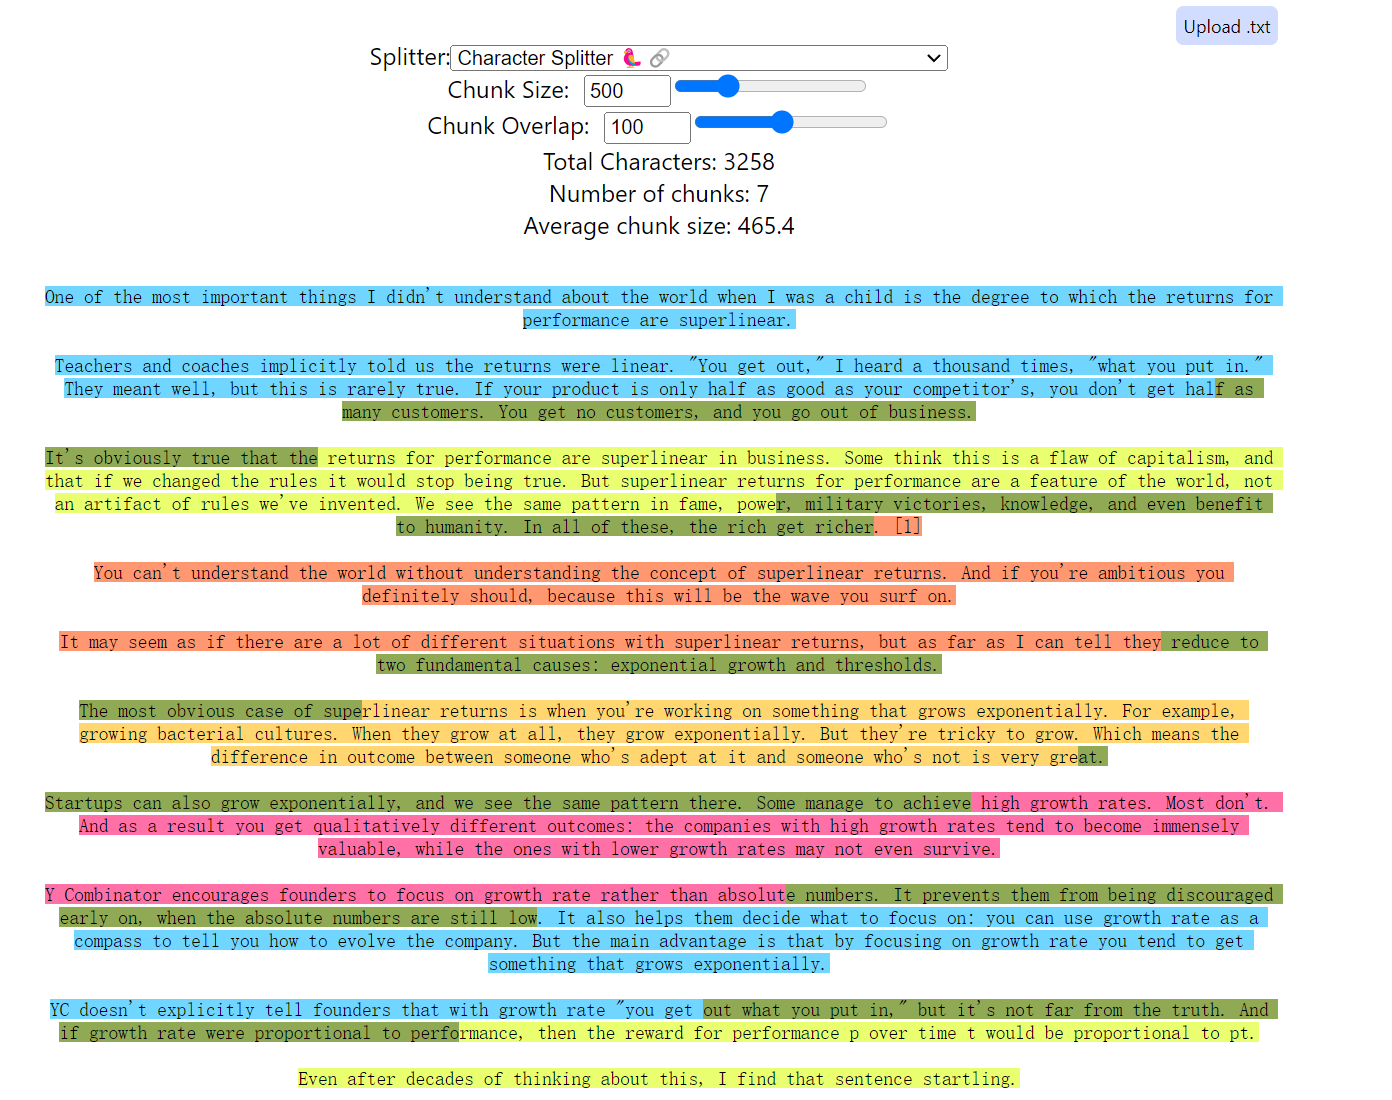Click the Chunk Overlap slider handle
Screen dimensions: 1392x1100
pyautogui.click(x=782, y=123)
